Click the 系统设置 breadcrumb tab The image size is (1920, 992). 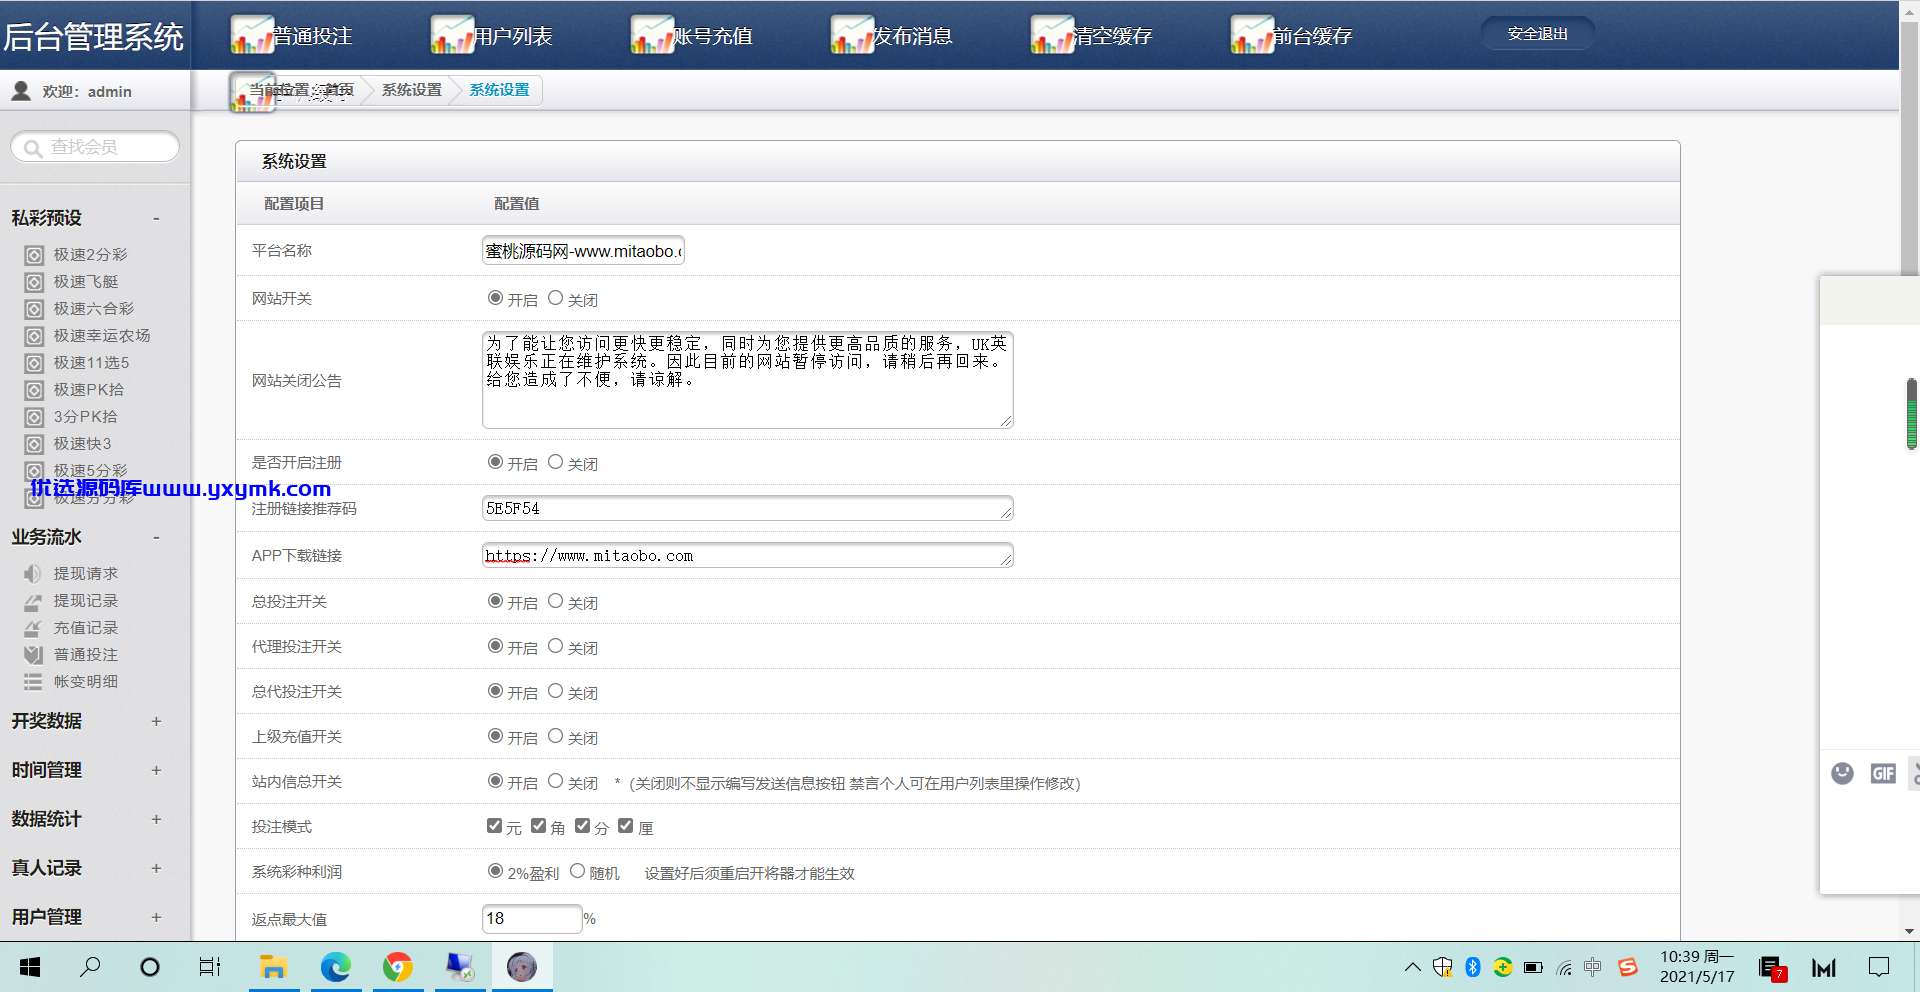499,90
